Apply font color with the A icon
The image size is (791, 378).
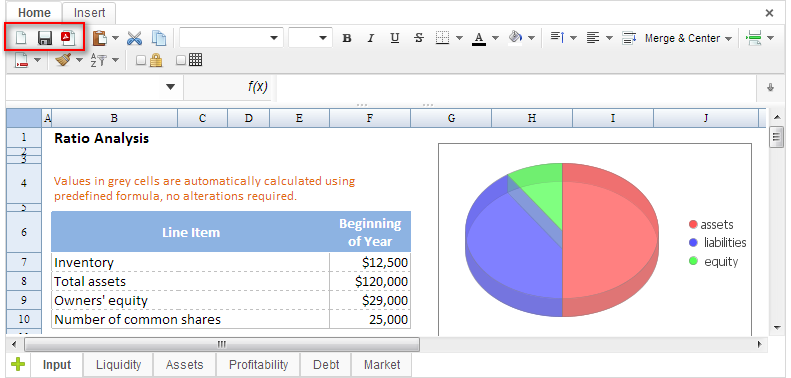point(479,38)
